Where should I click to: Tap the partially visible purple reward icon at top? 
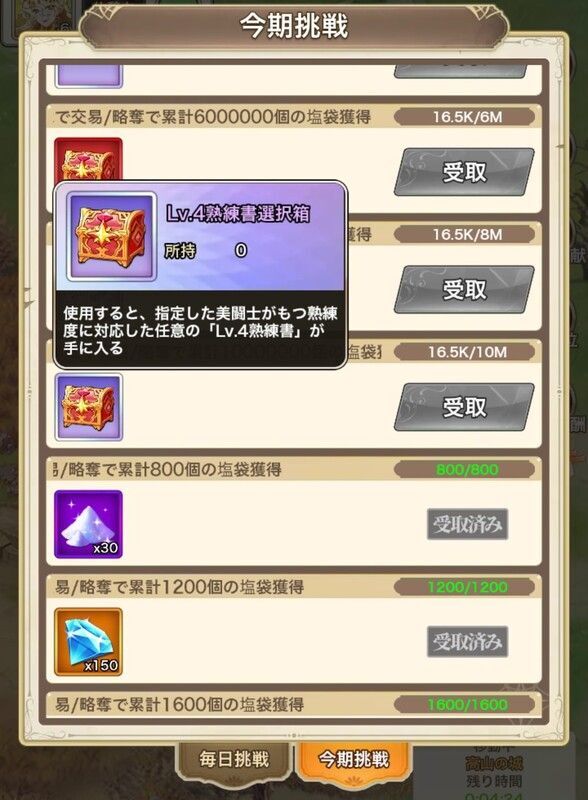(88, 76)
